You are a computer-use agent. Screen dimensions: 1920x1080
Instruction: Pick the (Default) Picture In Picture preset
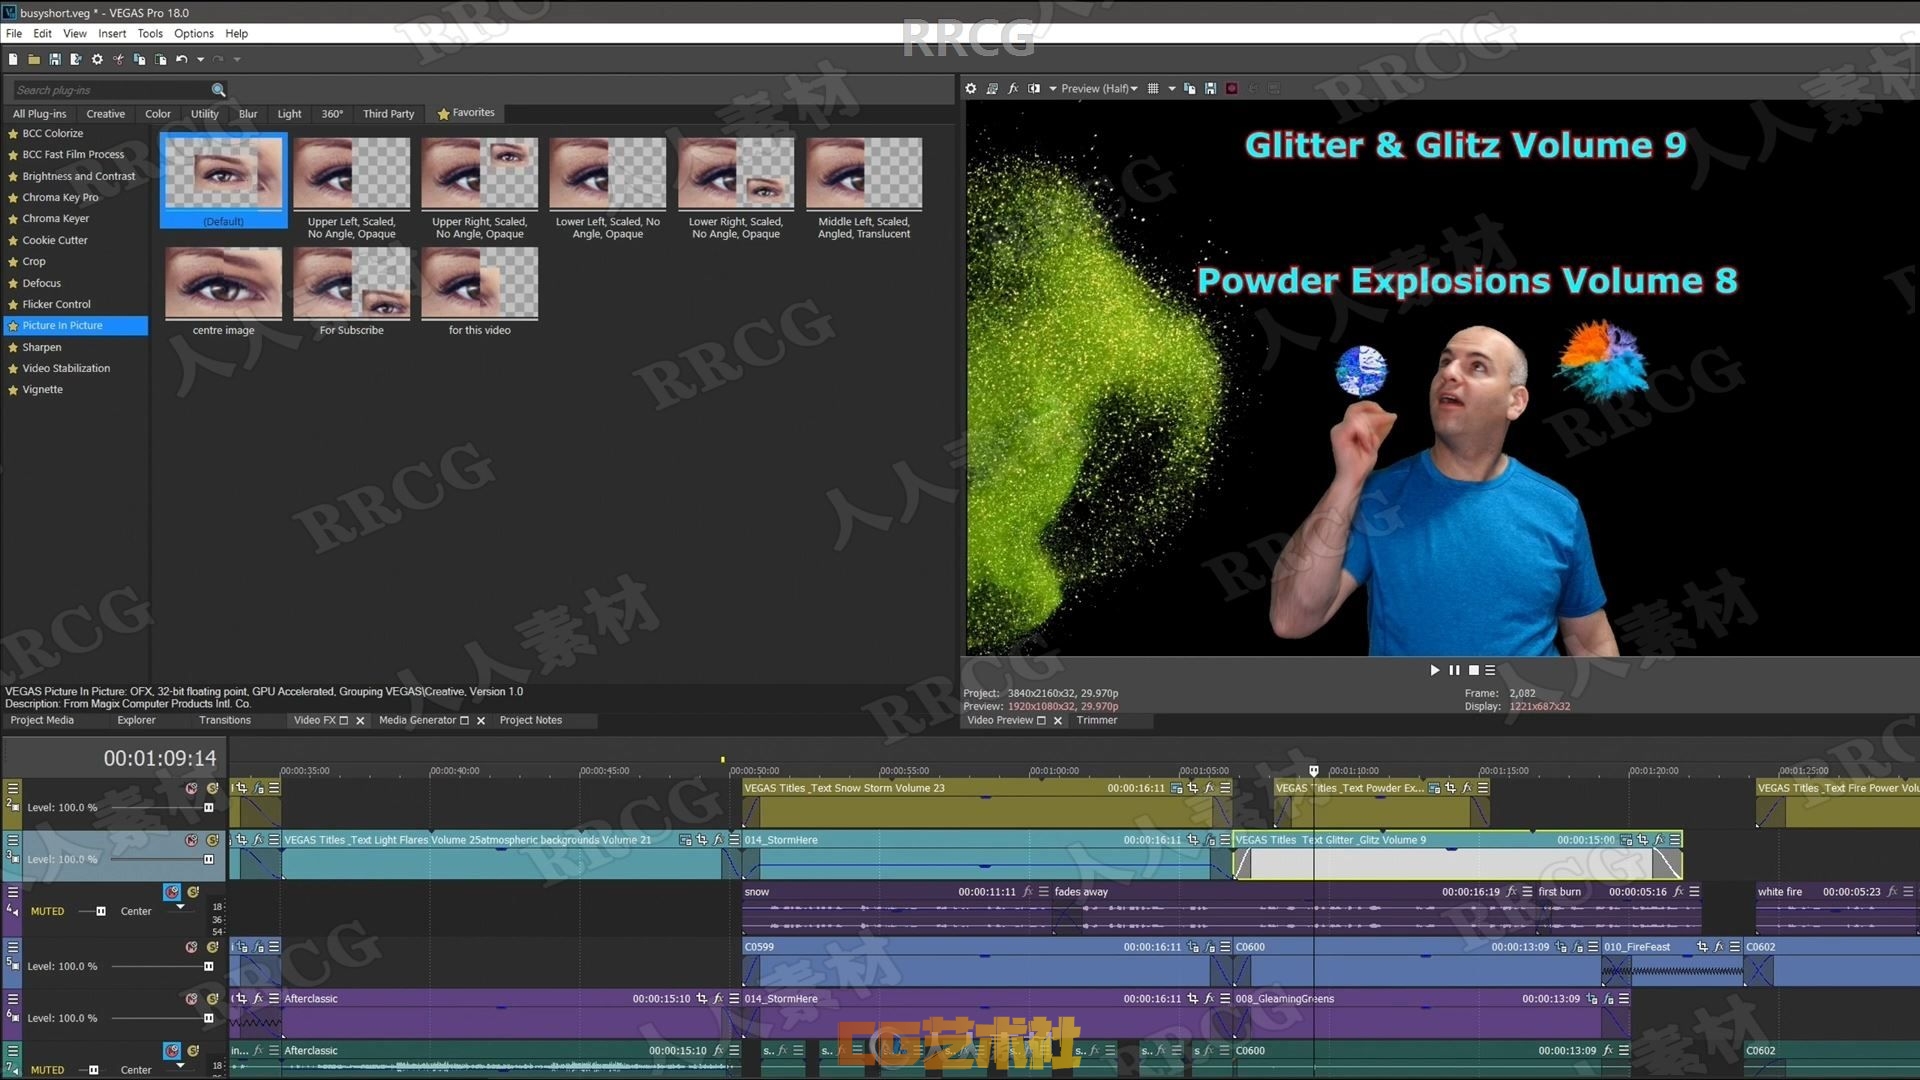[x=223, y=181]
